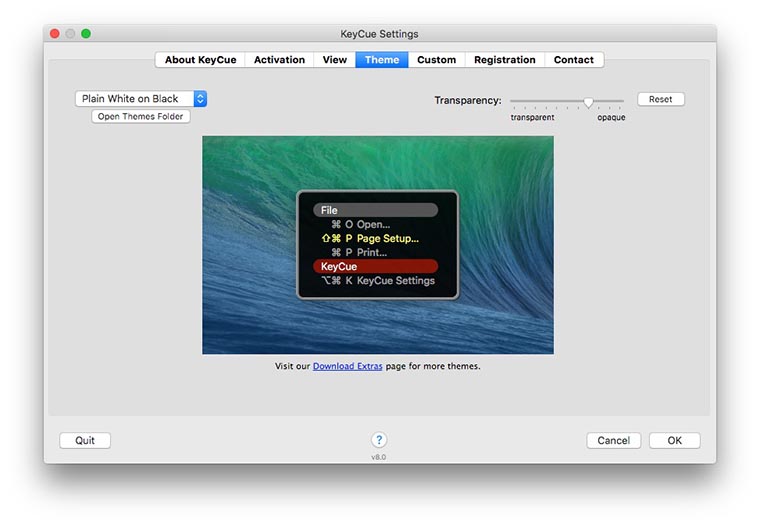Click the red KeyCue header in preview
Viewport: 760px width, 526px height.
(x=375, y=267)
